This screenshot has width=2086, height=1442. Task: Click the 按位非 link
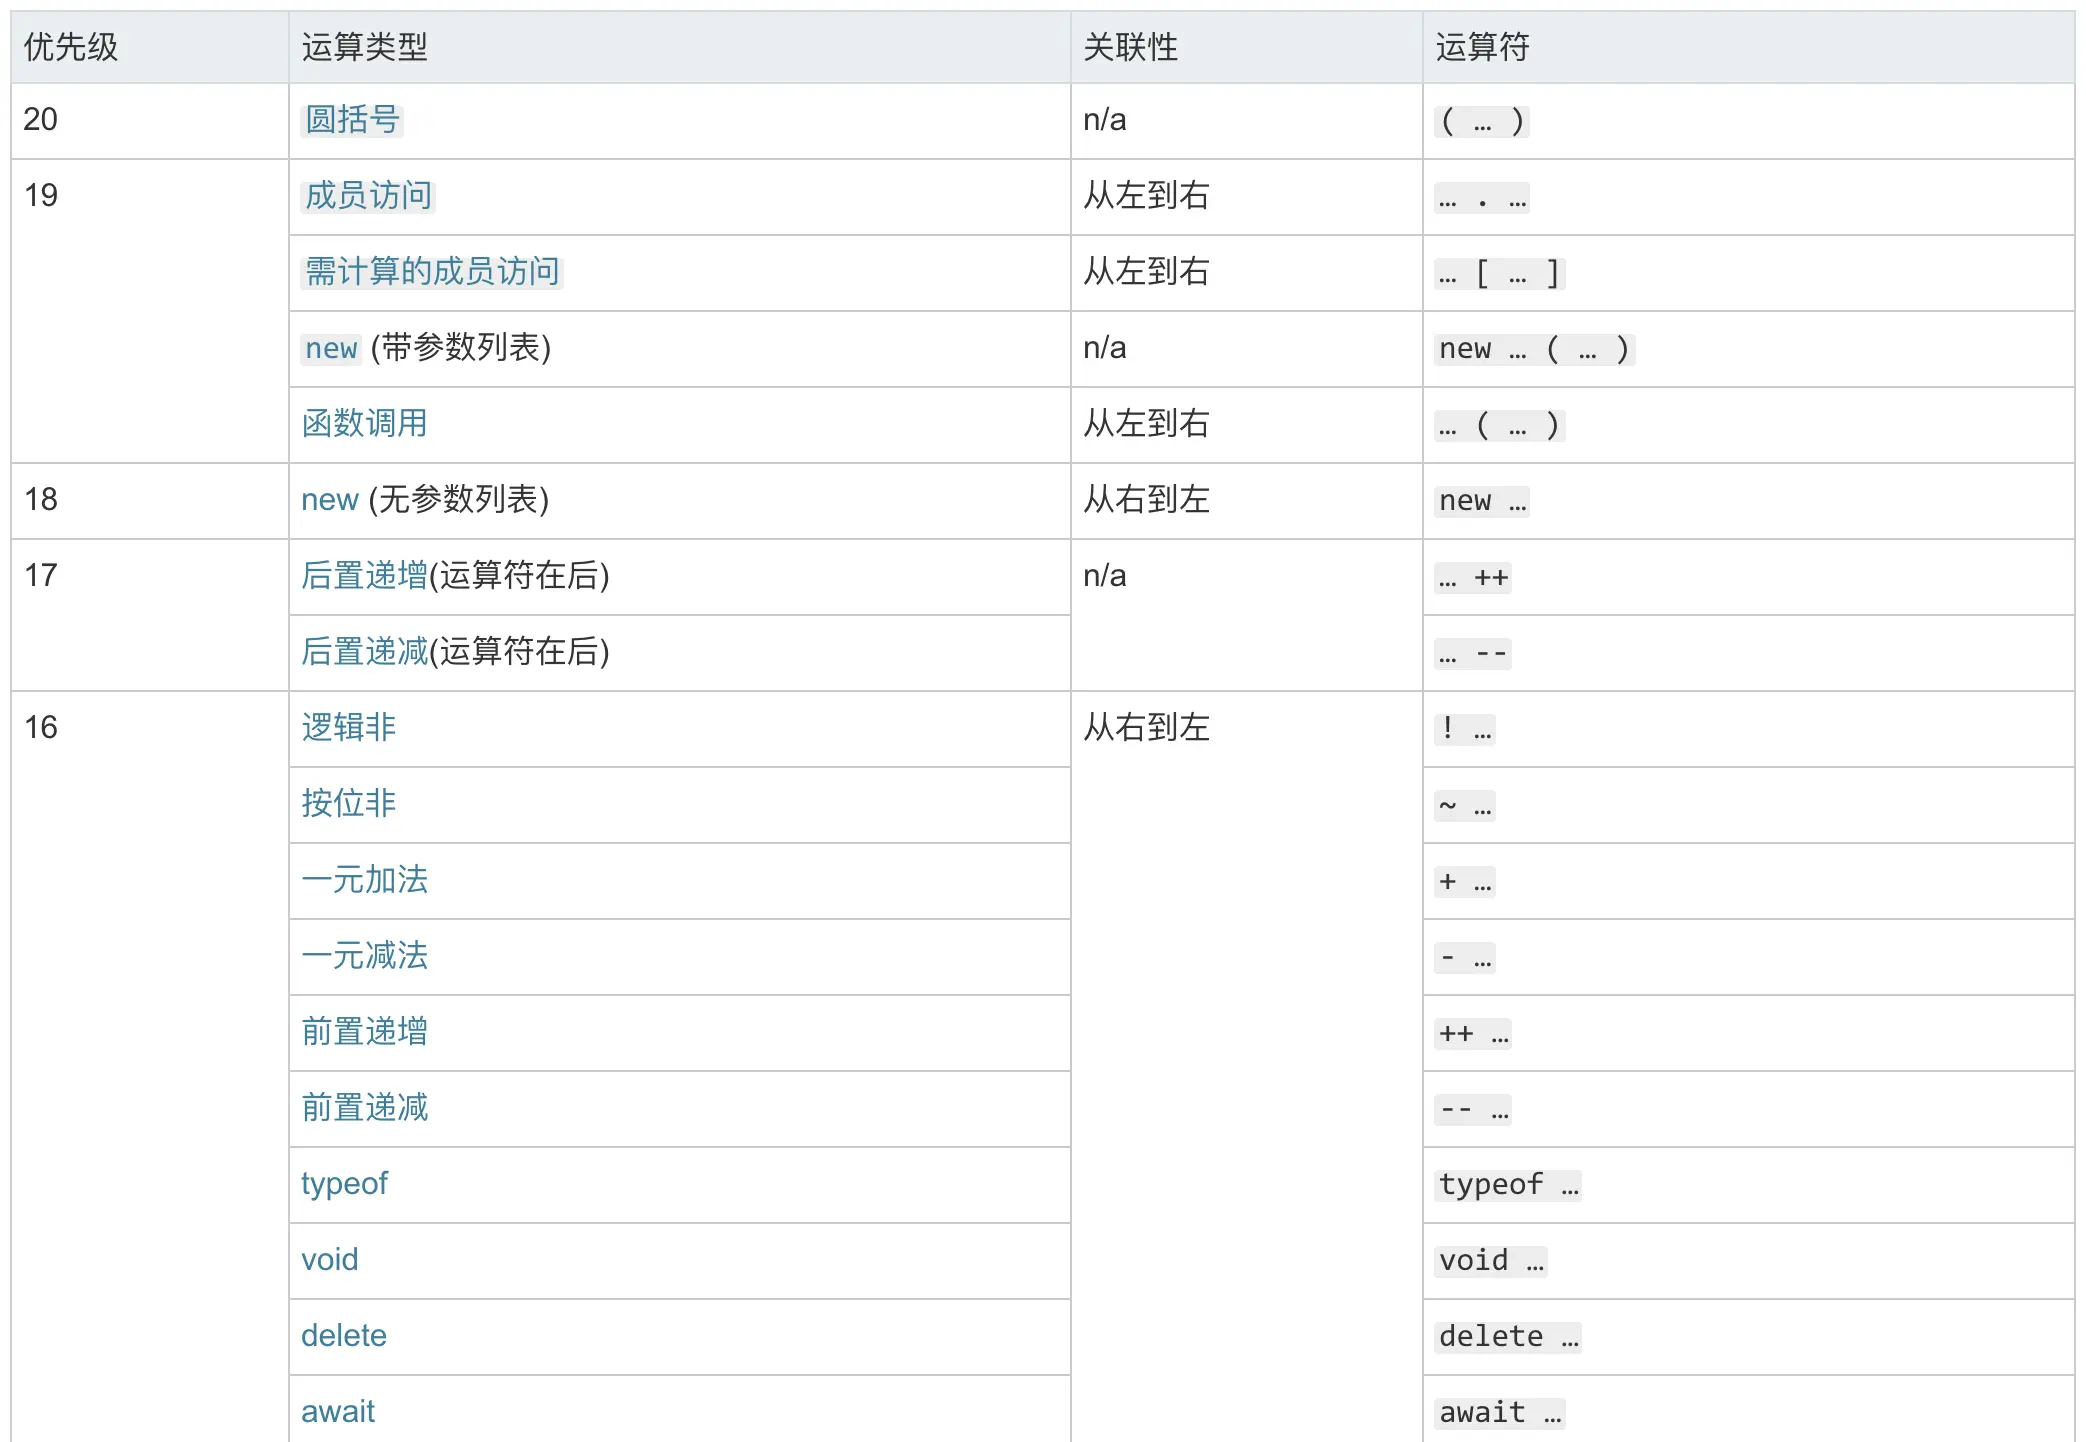(348, 804)
